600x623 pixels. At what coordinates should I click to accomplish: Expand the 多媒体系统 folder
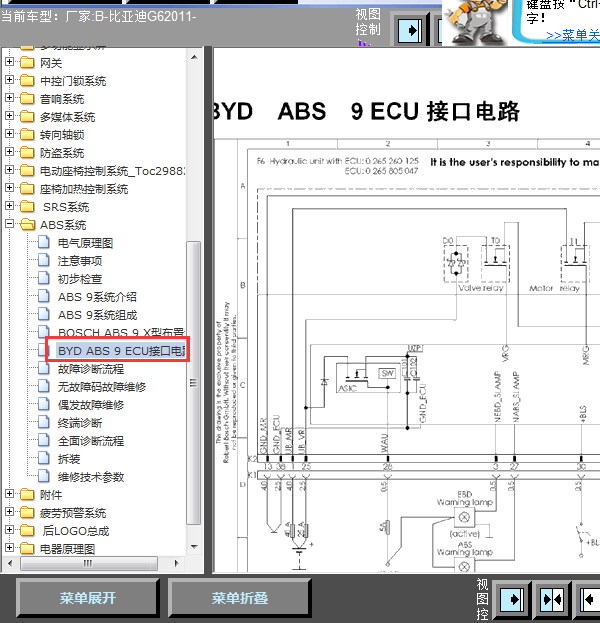(10, 116)
